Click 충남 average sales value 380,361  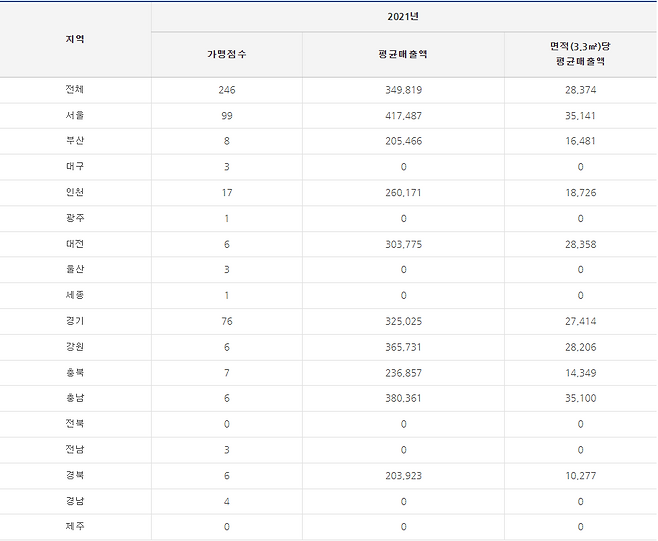click(403, 399)
